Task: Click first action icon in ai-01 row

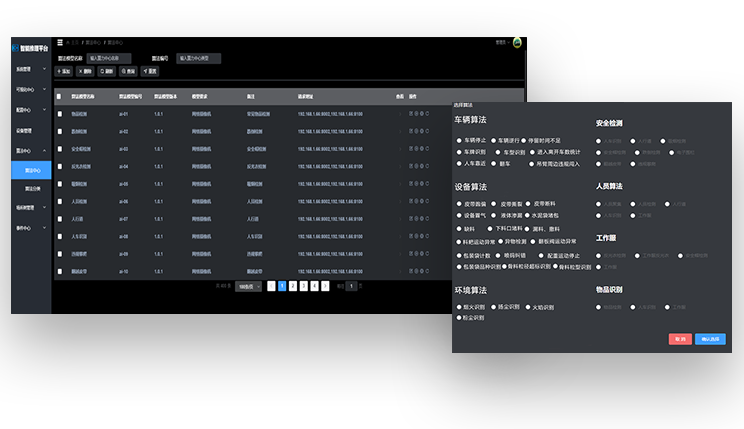Action: click(x=410, y=114)
